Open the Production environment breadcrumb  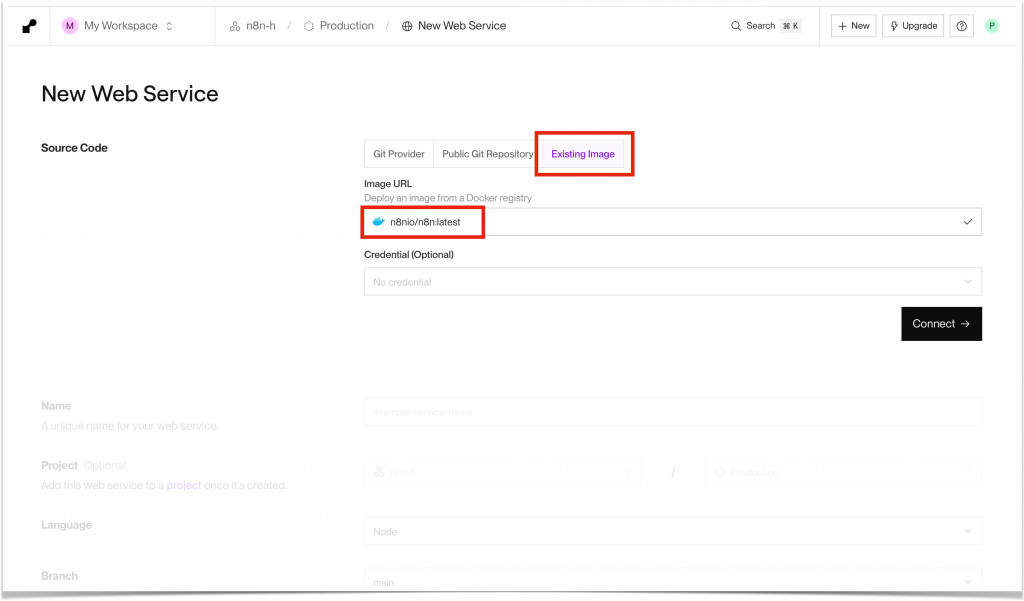click(x=339, y=26)
